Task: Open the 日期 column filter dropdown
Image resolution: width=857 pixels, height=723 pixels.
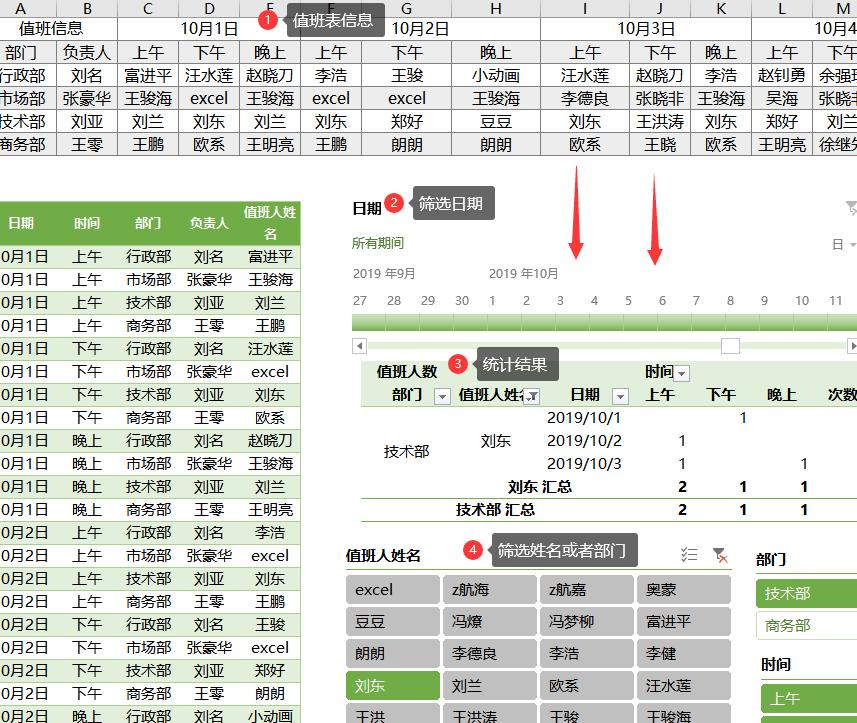Action: (x=622, y=394)
